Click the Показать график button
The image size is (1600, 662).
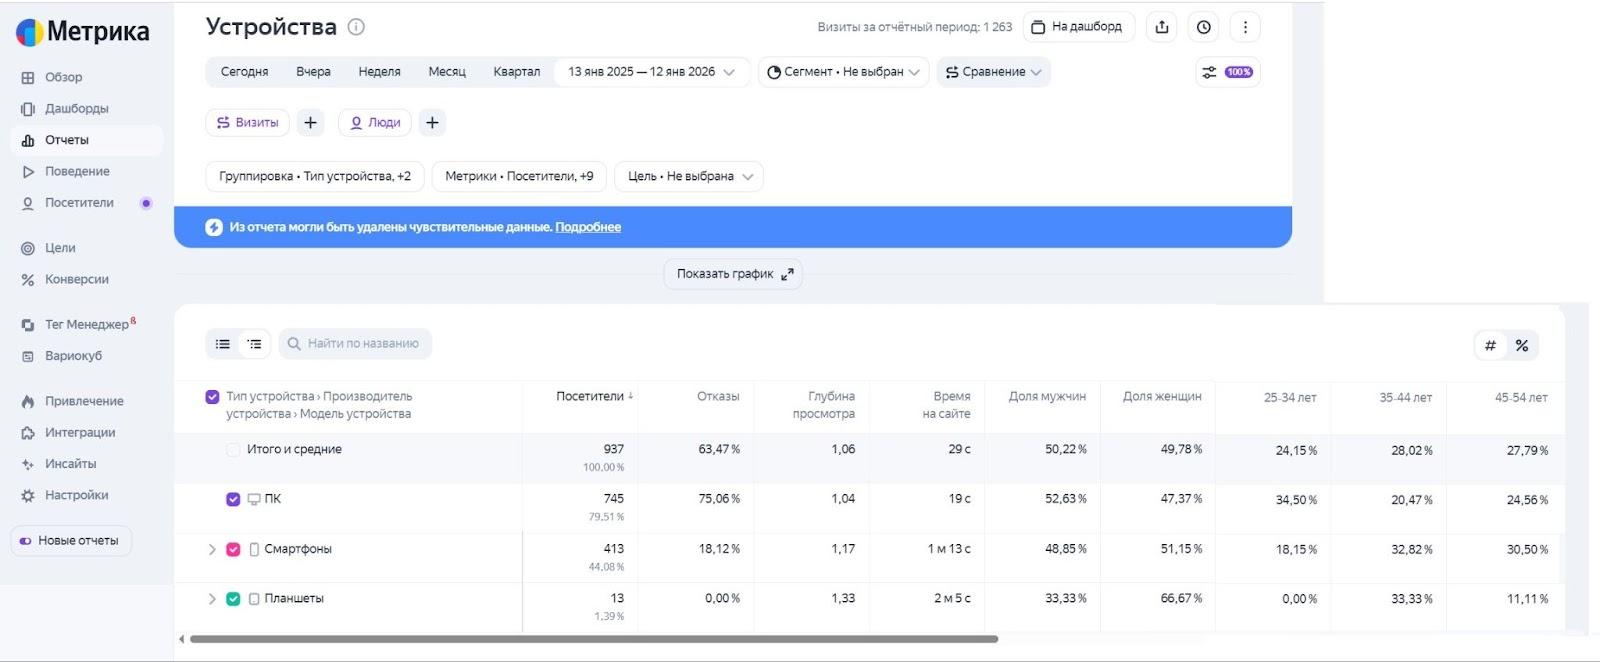[733, 274]
